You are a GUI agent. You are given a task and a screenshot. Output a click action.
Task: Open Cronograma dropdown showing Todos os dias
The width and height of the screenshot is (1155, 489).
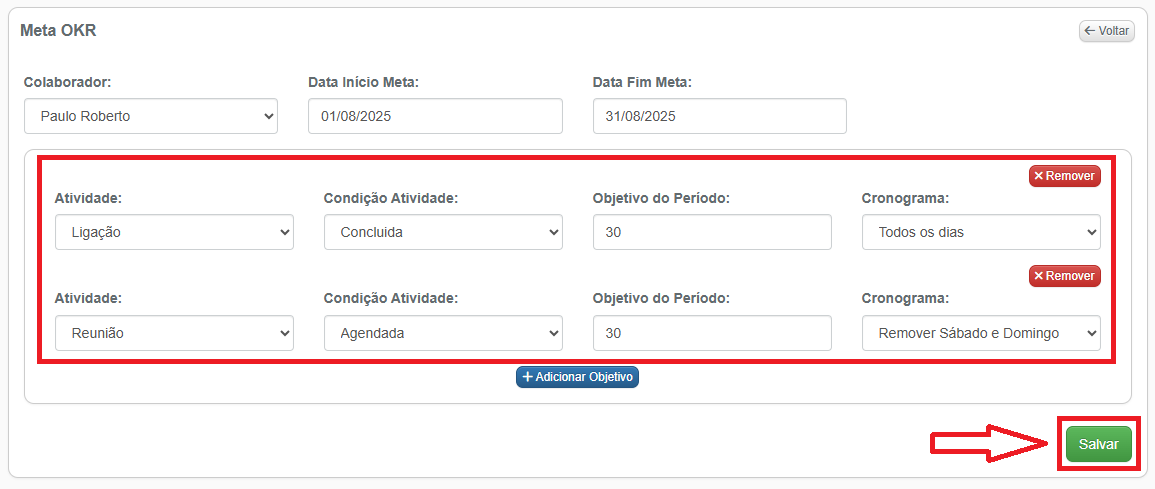[981, 232]
